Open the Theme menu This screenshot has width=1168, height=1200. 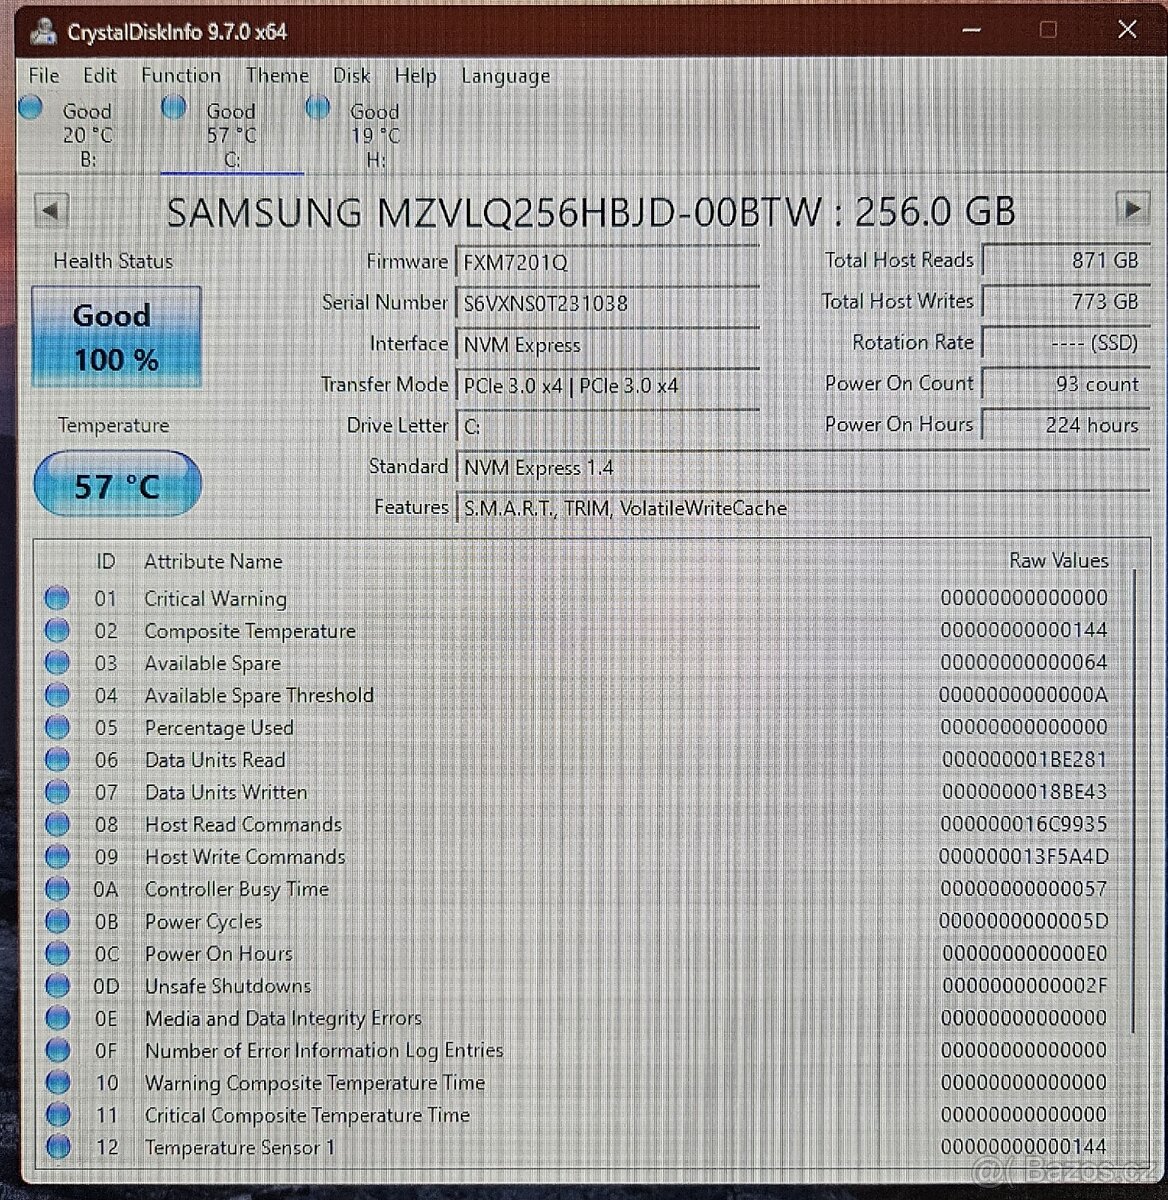(277, 75)
